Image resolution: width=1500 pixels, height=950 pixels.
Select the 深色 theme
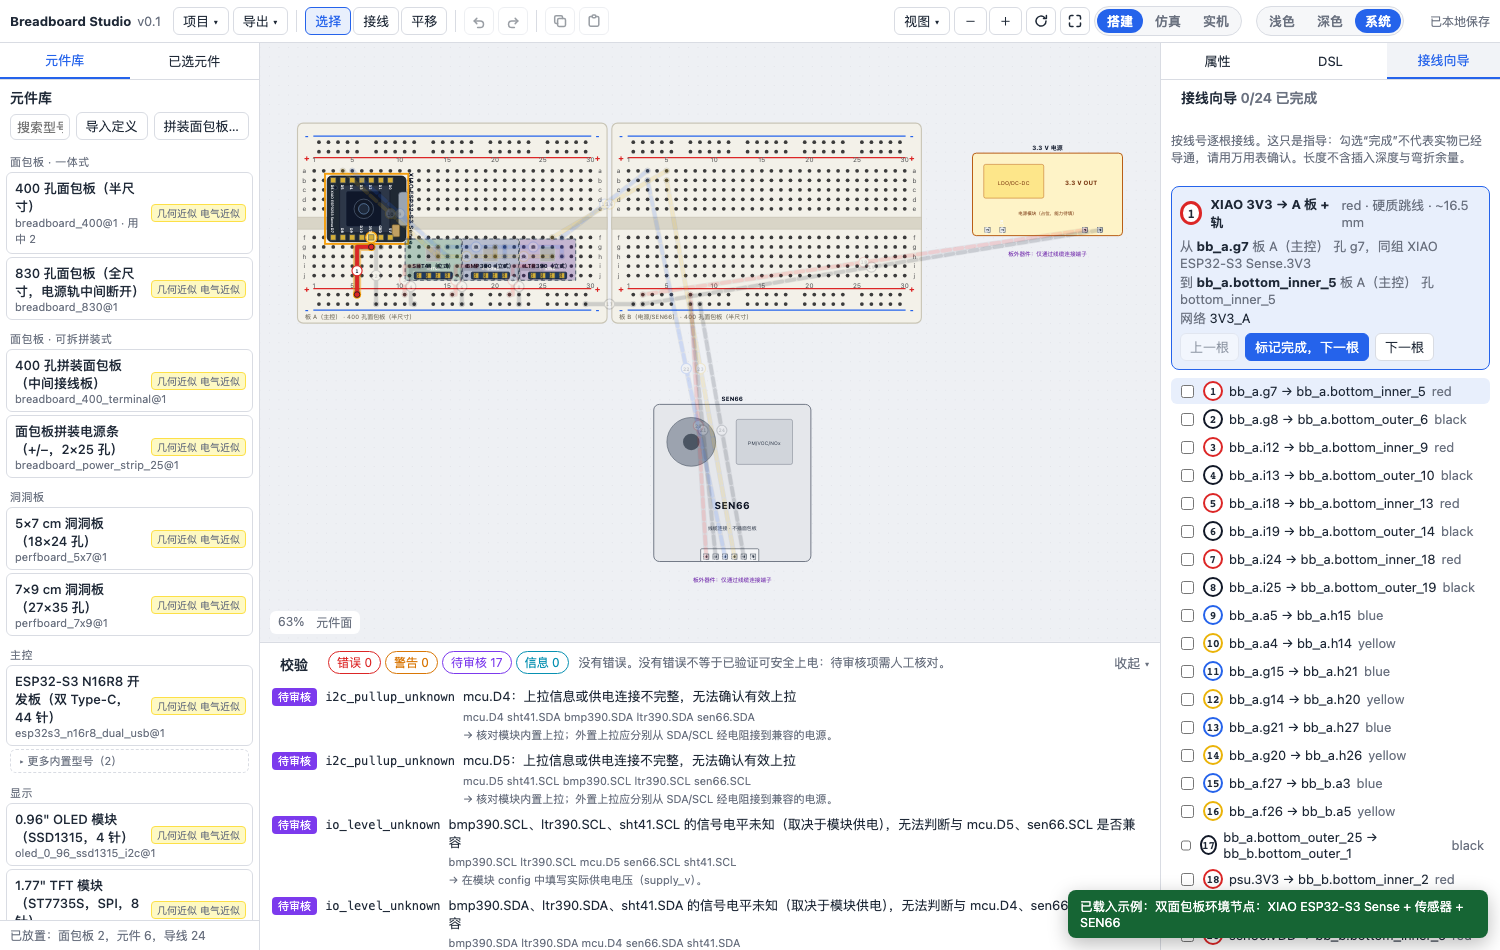click(1330, 21)
